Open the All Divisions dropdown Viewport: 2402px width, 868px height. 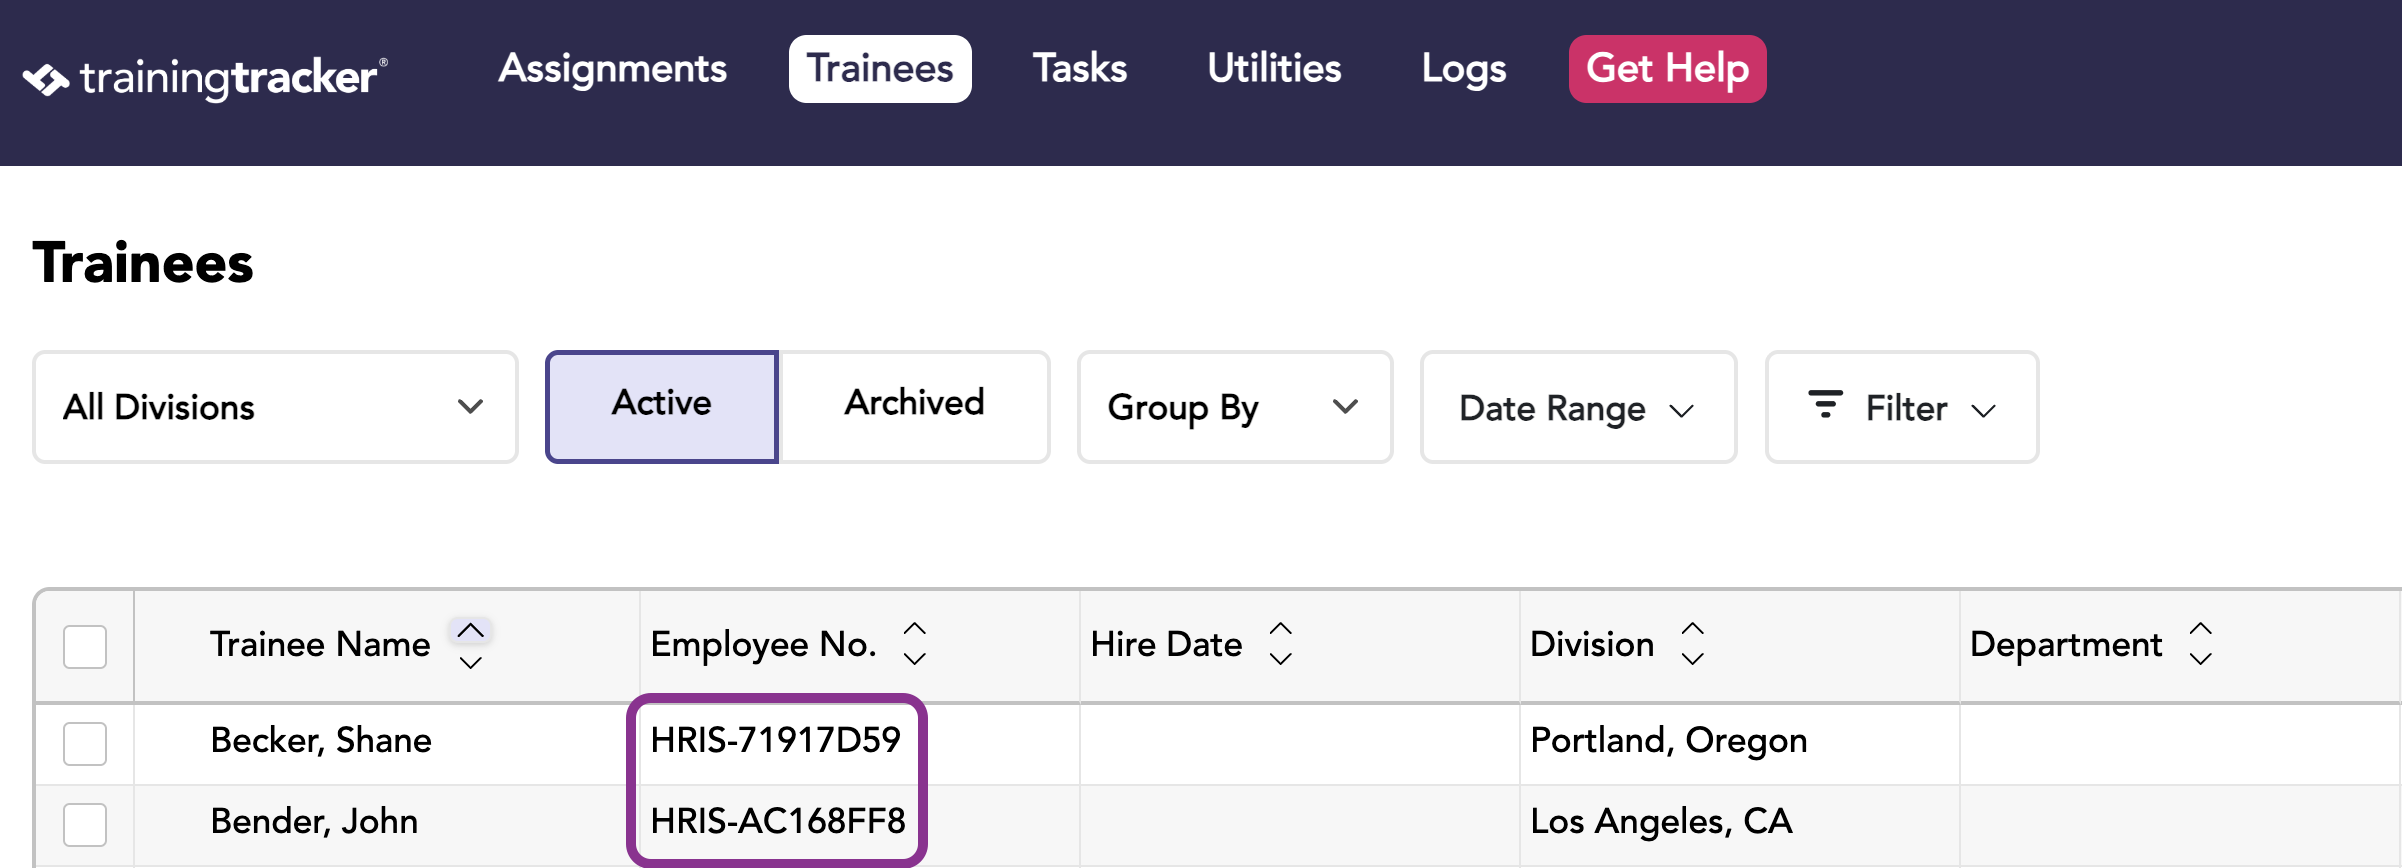pos(275,407)
